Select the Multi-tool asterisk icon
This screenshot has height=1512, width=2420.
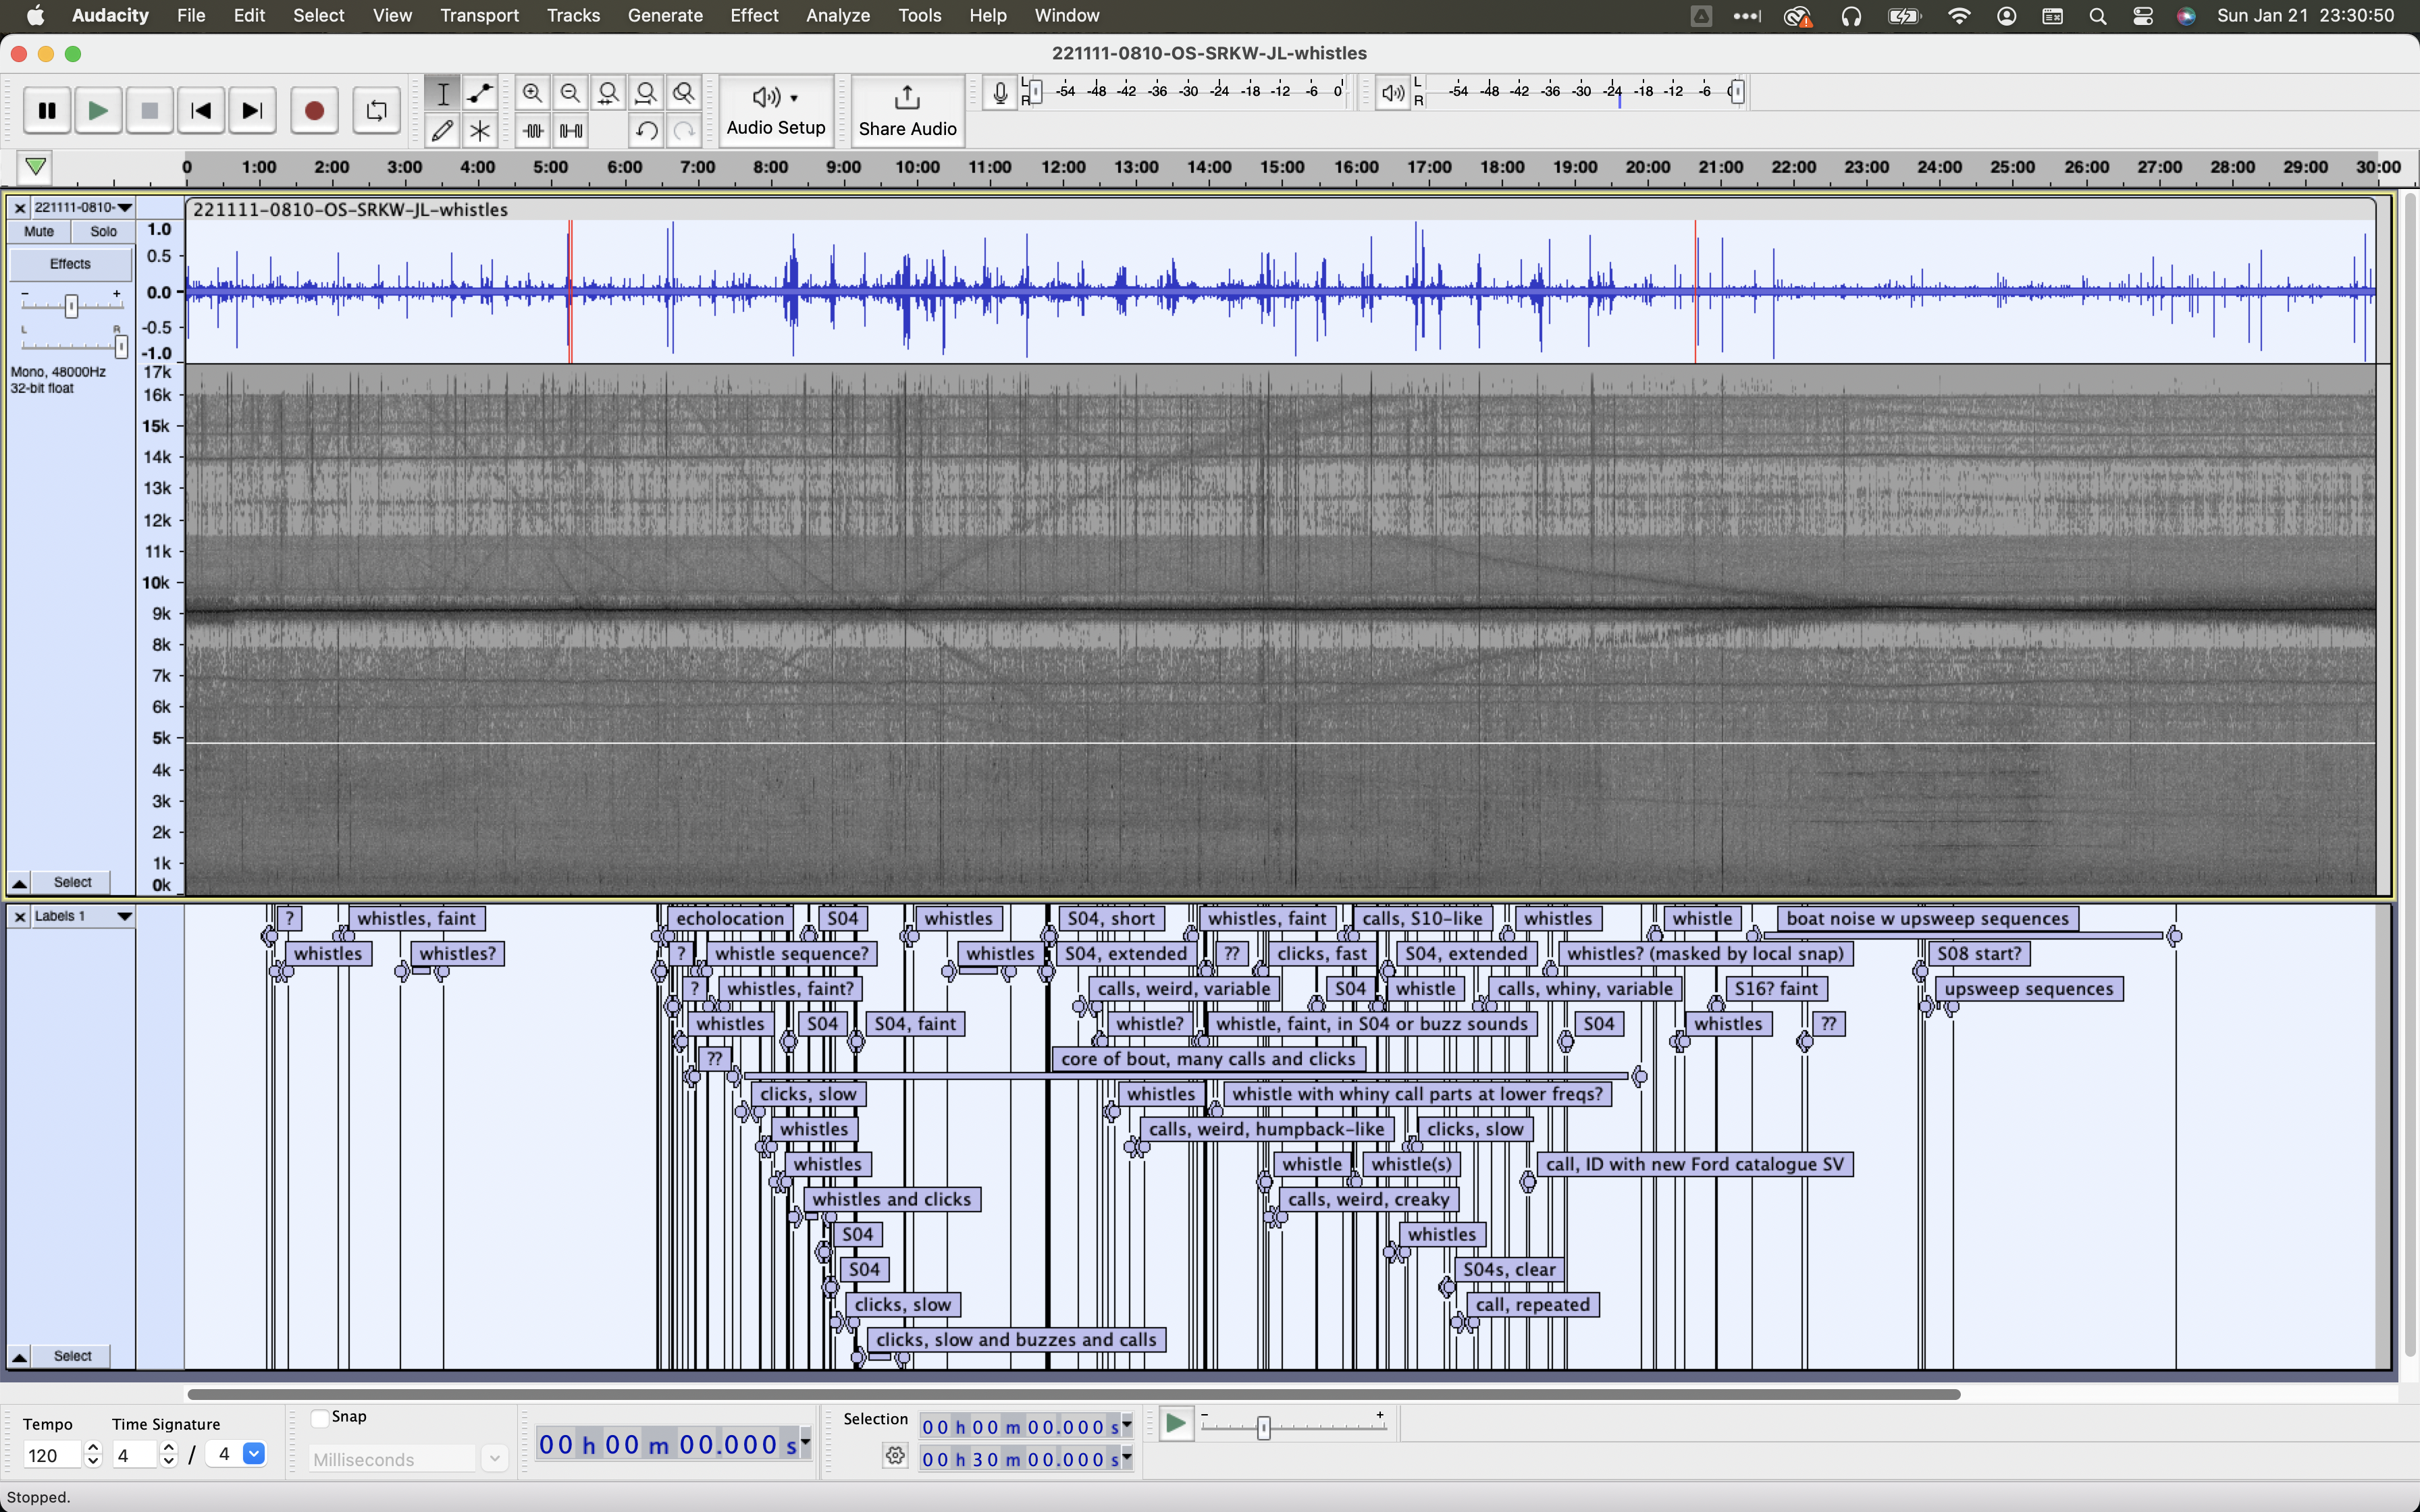click(480, 131)
